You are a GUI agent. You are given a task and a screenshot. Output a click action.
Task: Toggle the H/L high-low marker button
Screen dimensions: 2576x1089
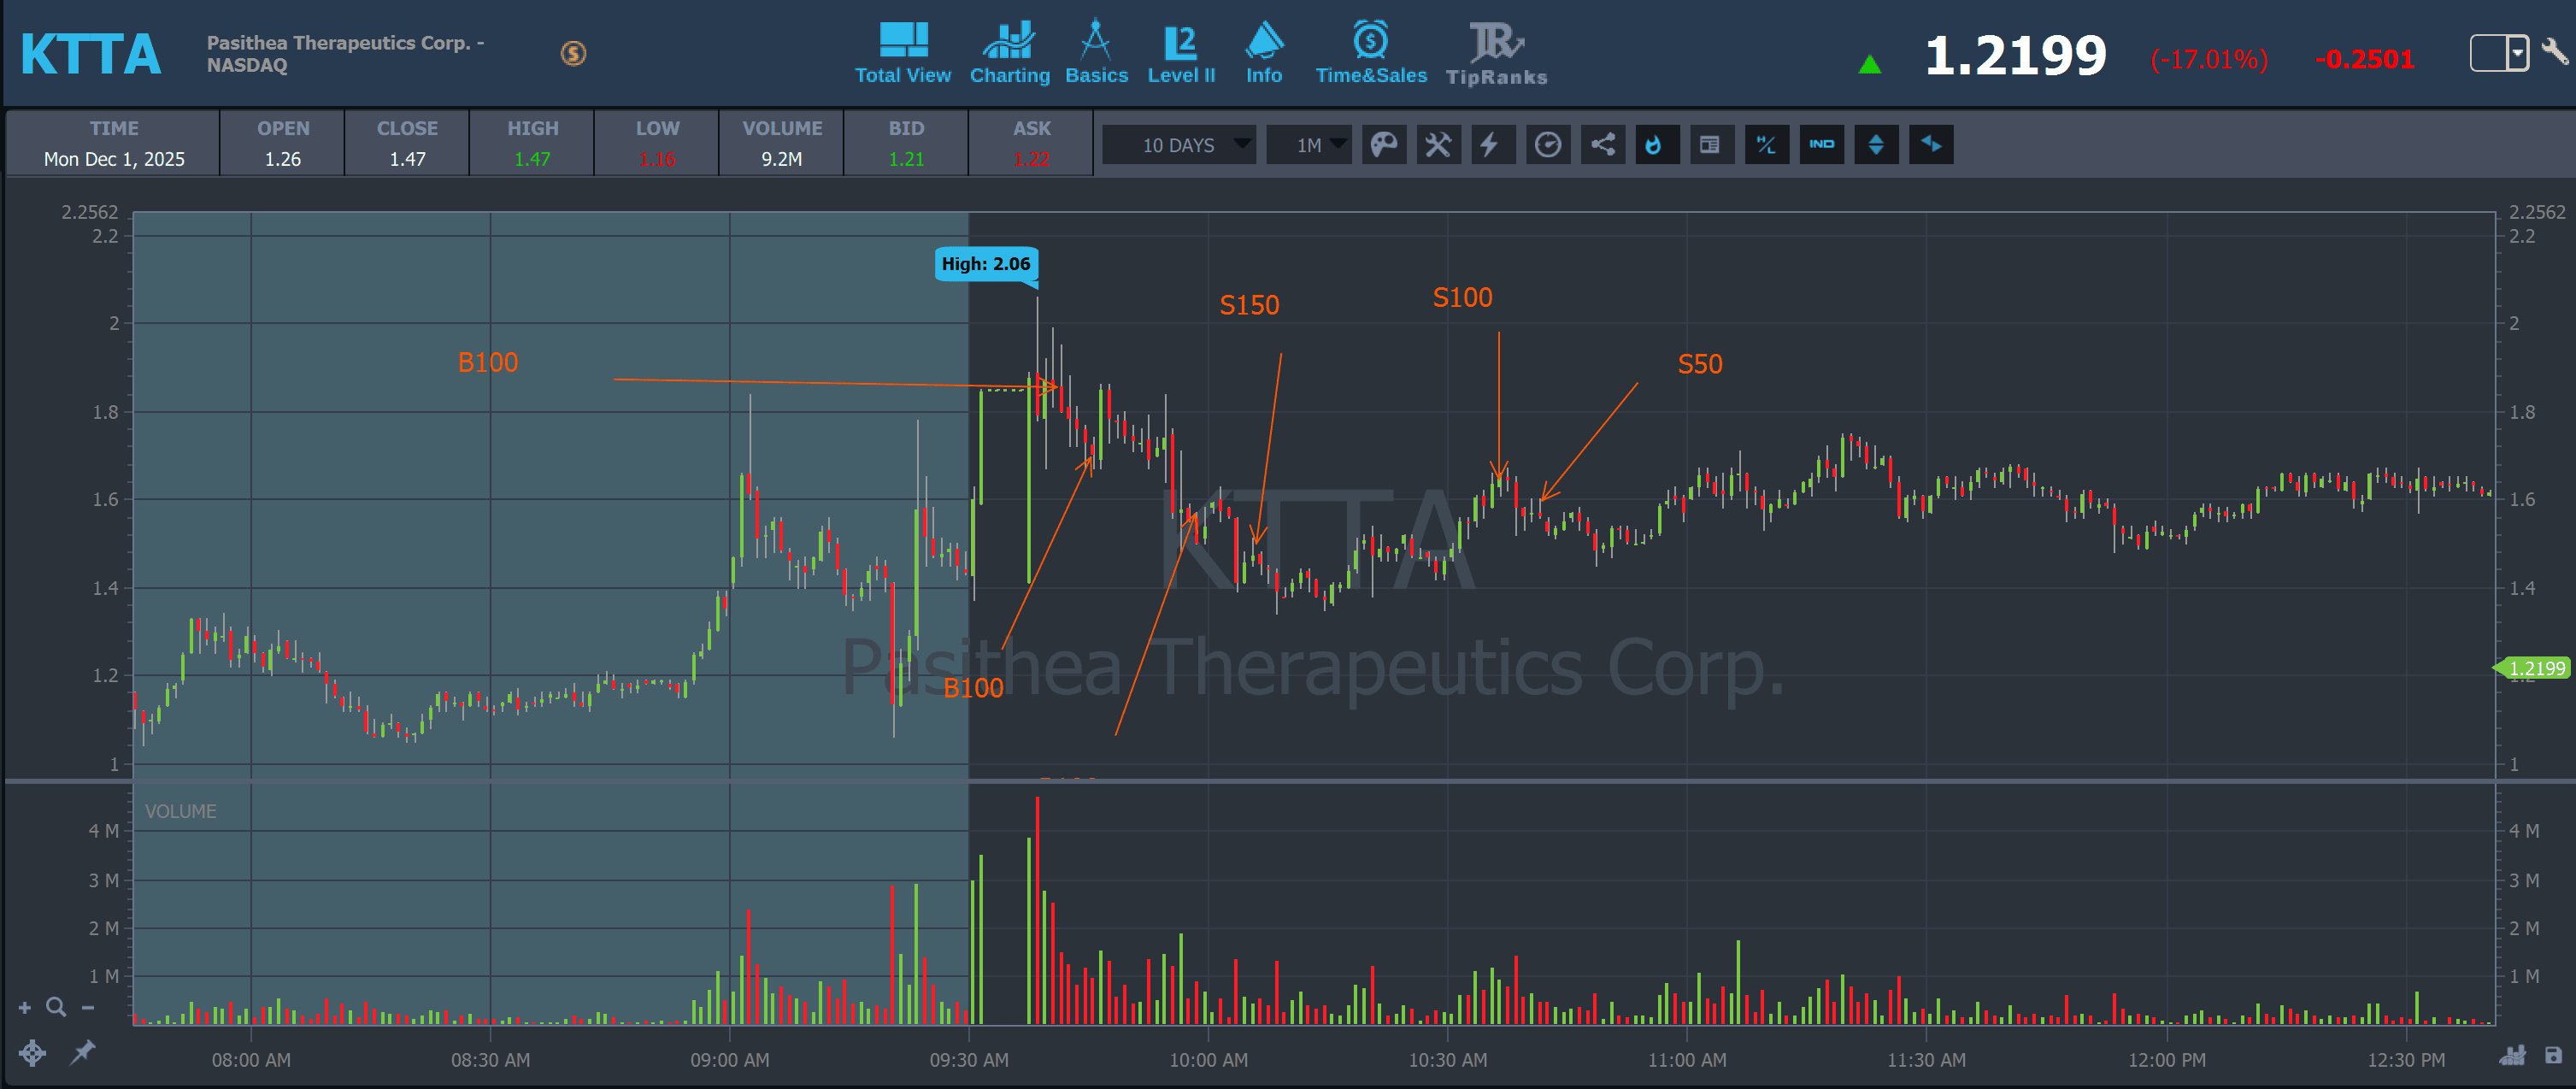click(1766, 145)
